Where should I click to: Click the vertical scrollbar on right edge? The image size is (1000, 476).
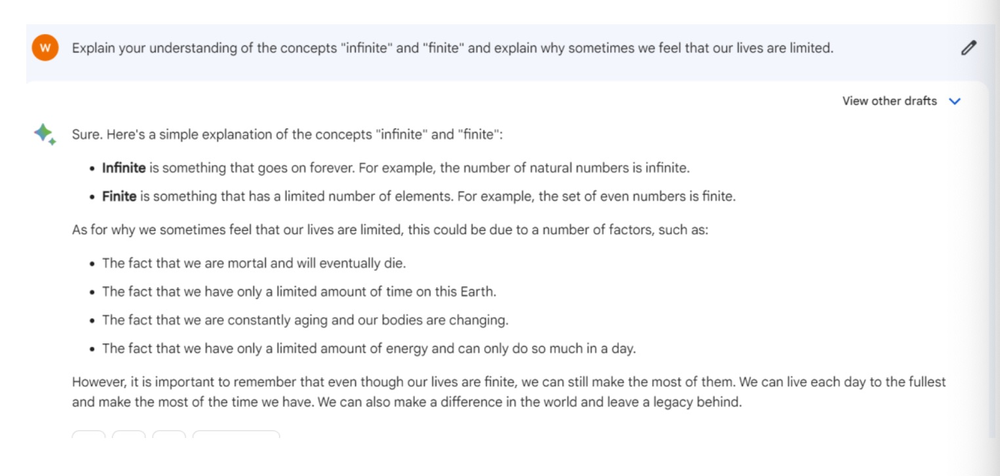[990, 238]
